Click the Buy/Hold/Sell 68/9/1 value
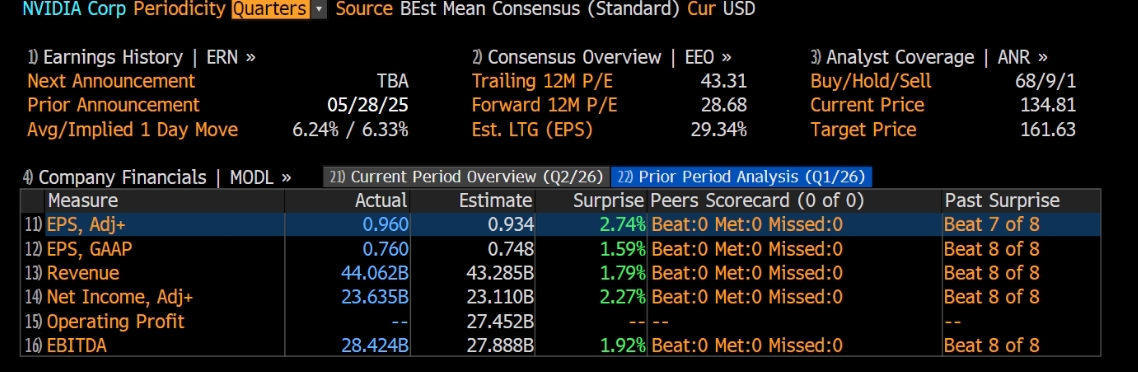Image resolution: width=1138 pixels, height=372 pixels. coord(1045,81)
